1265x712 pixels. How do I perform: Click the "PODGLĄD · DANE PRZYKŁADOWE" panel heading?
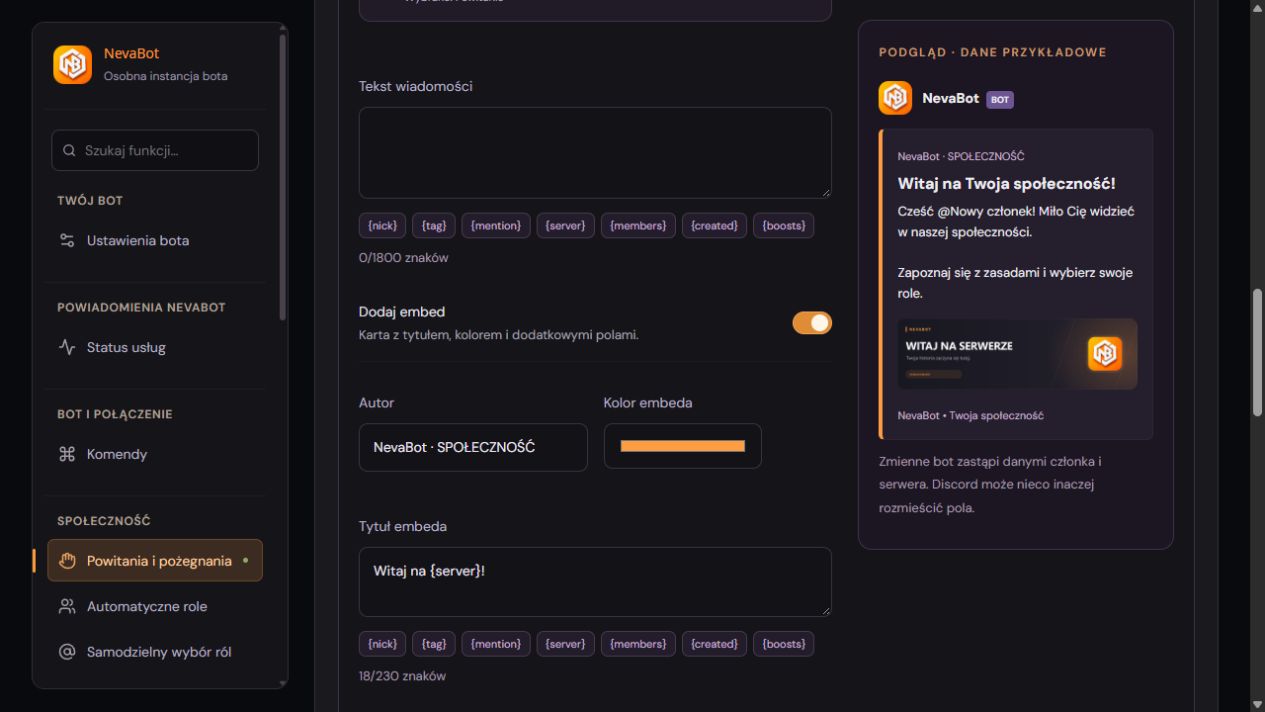(993, 52)
